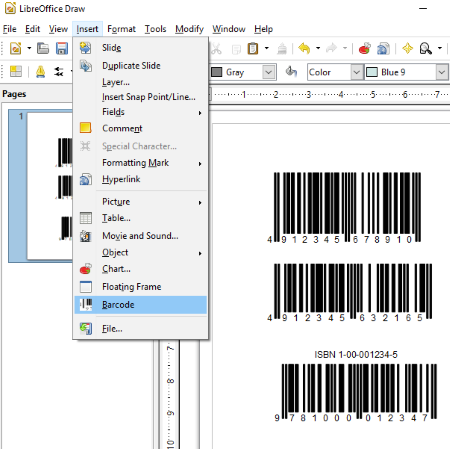Click the Blue 9 color swatch
This screenshot has height=449, width=450.
coord(372,72)
